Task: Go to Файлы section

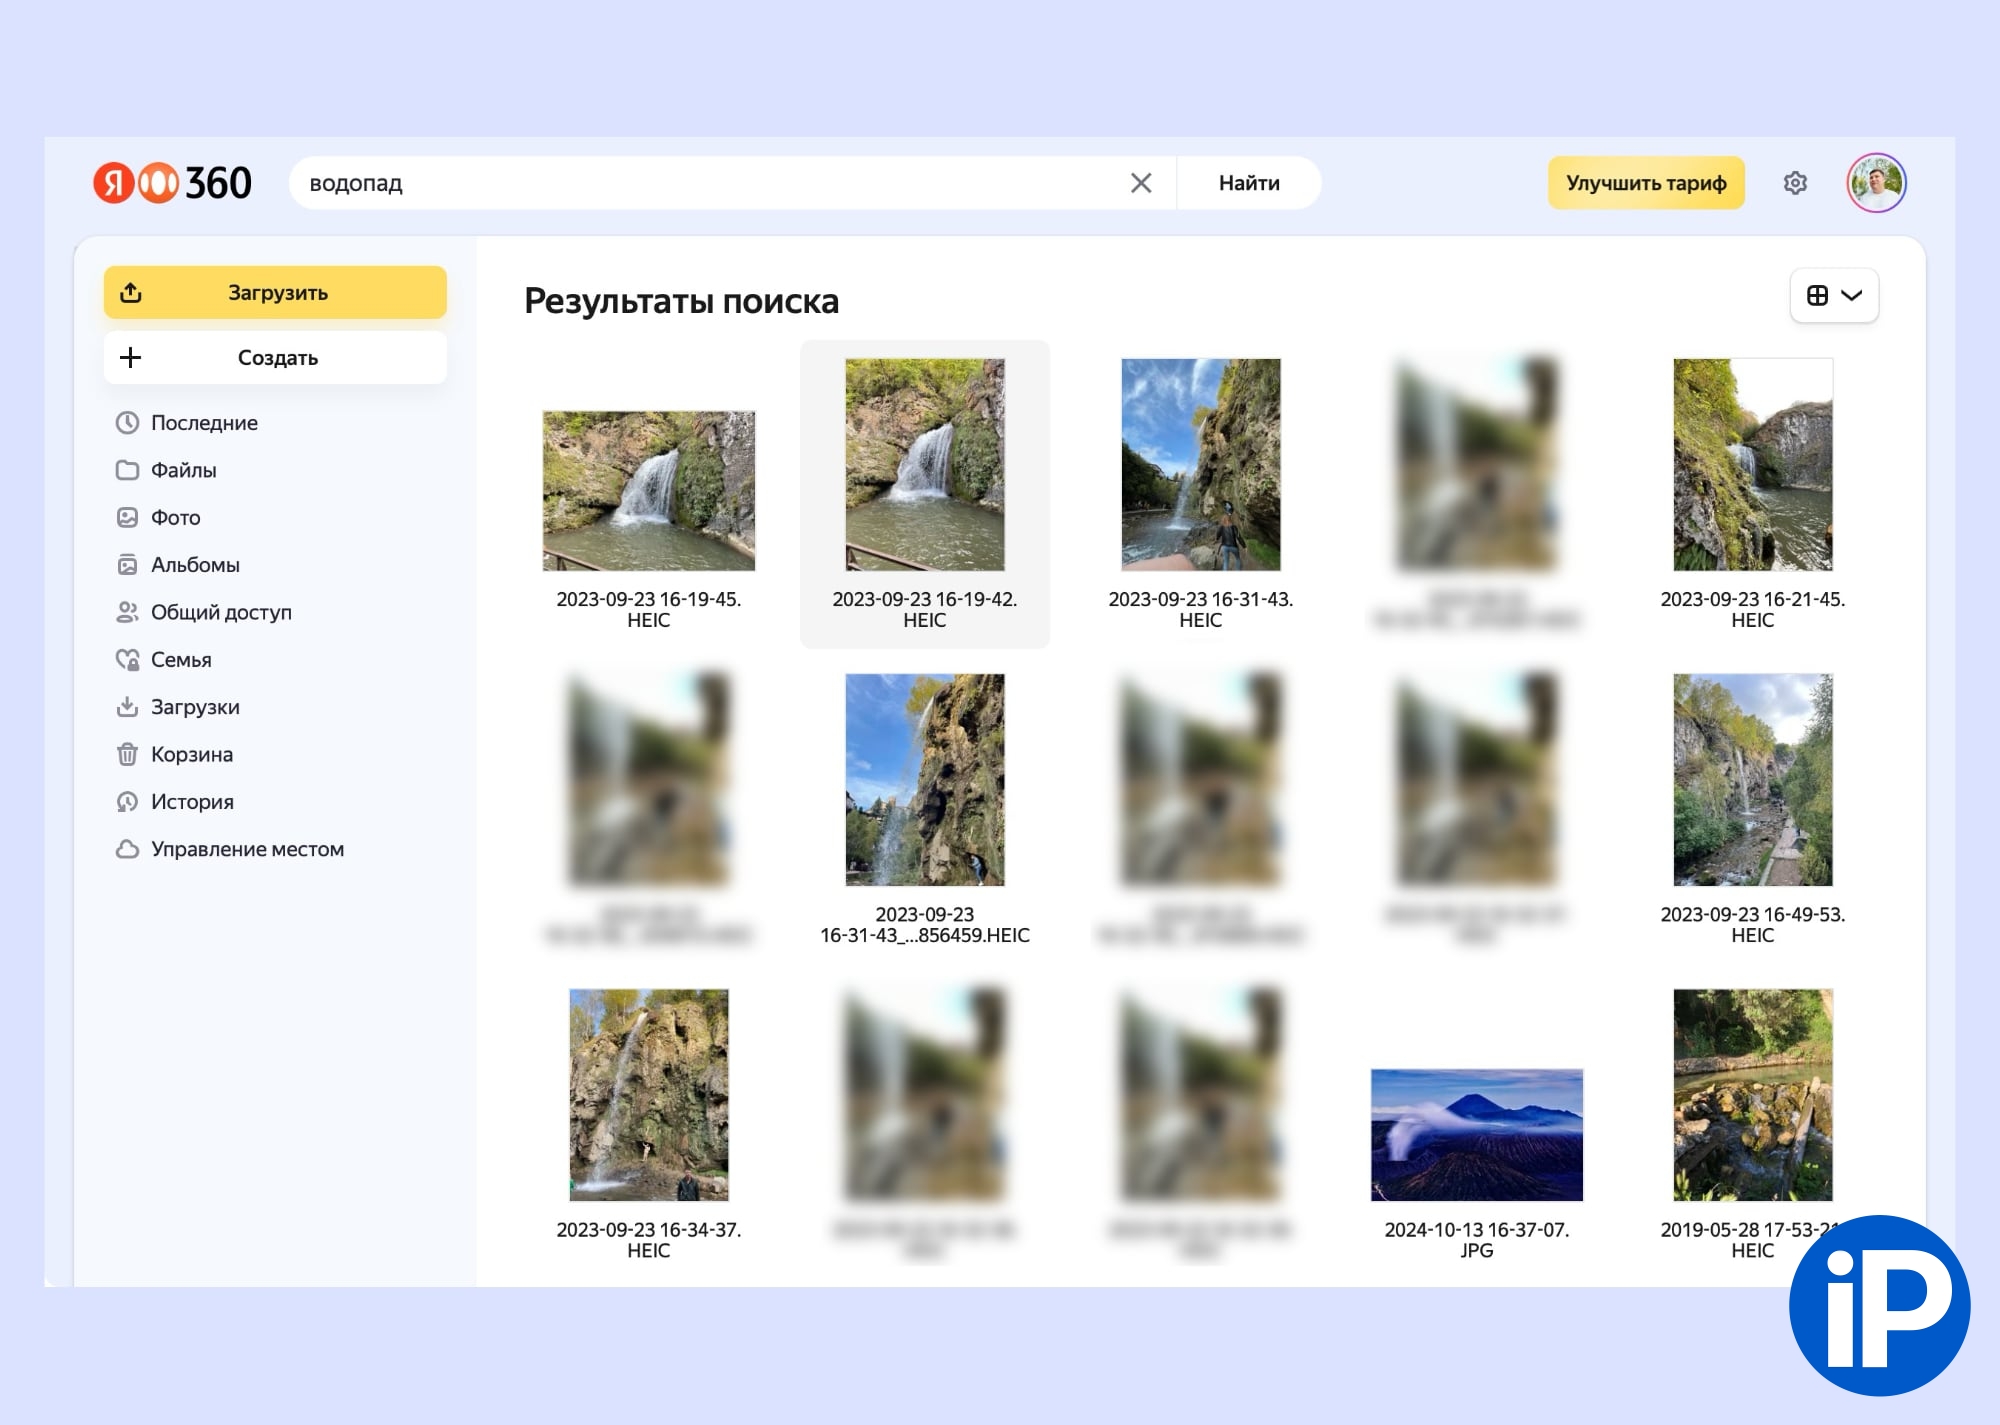Action: 183,470
